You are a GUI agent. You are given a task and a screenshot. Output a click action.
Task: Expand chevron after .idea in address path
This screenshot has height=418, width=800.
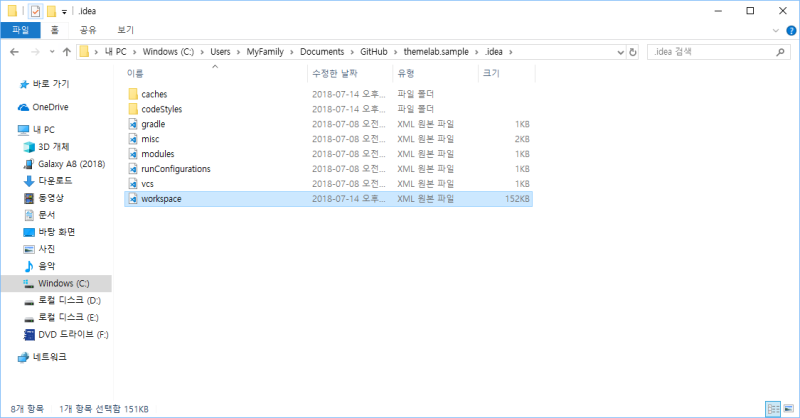pos(510,52)
